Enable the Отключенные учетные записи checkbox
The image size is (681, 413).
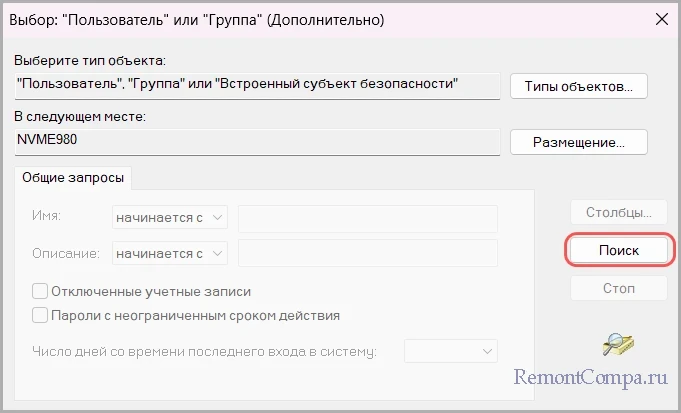[x=40, y=291]
